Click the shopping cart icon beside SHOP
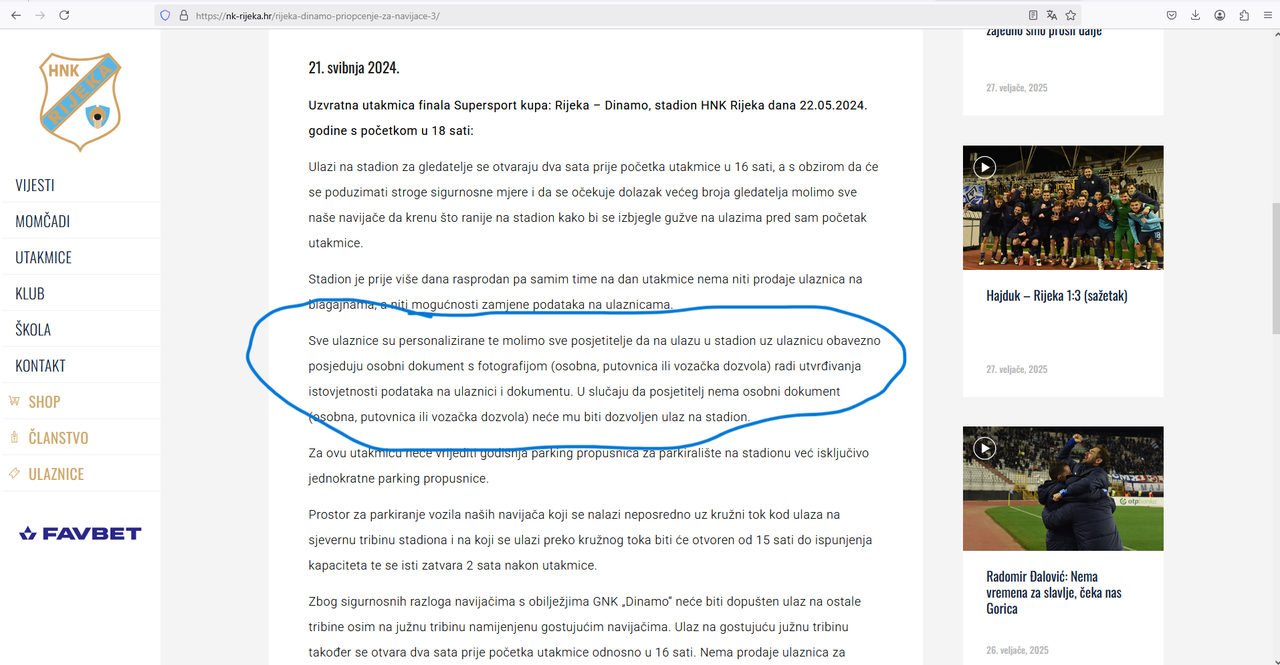Screen dimensions: 1280x665 [x=14, y=400]
